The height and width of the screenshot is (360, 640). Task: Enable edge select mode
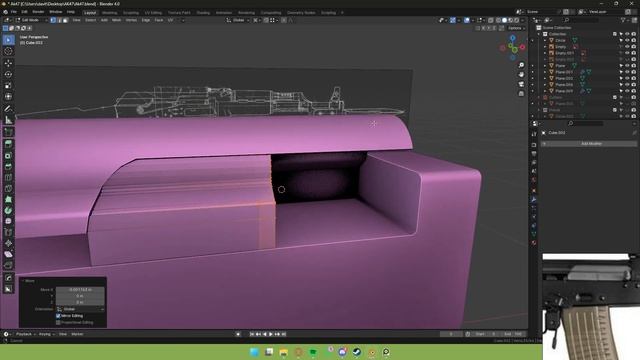[x=59, y=20]
